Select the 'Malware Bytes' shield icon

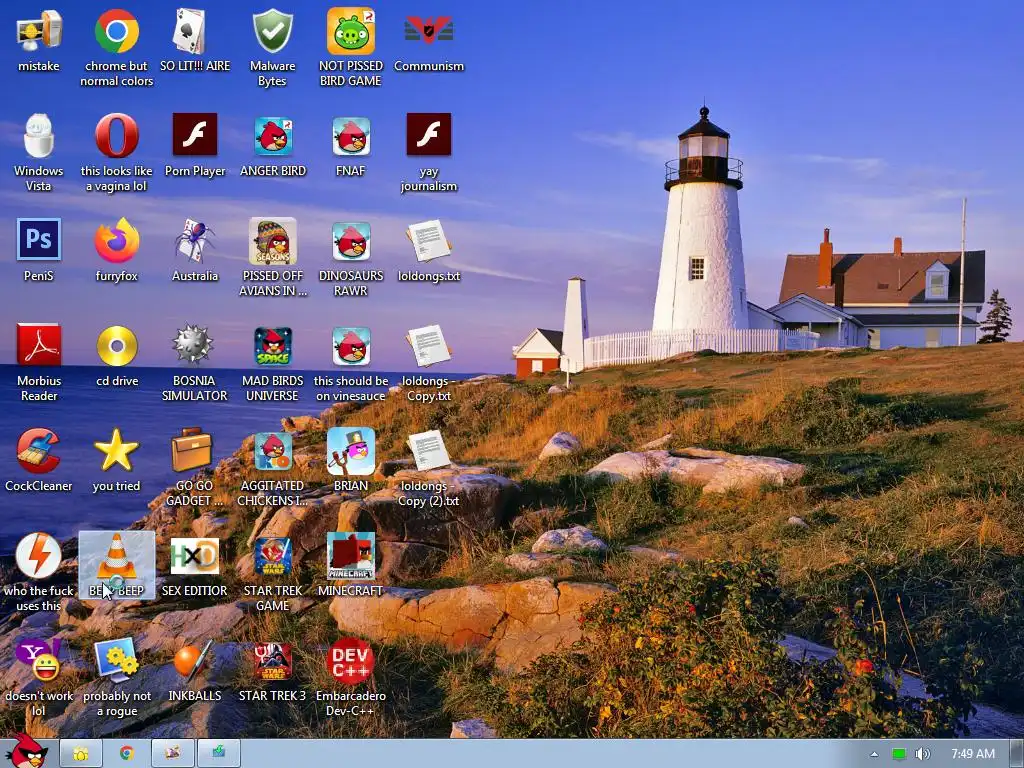click(272, 31)
